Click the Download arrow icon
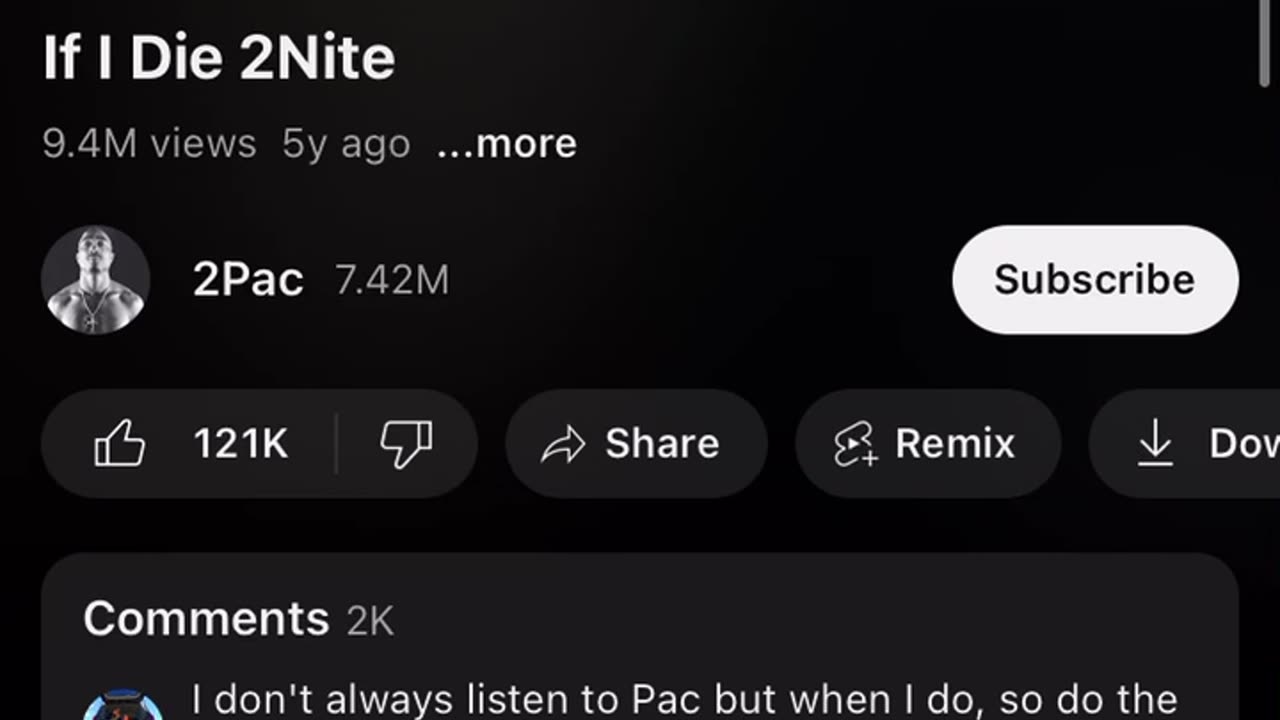This screenshot has height=720, width=1280. coord(1155,443)
